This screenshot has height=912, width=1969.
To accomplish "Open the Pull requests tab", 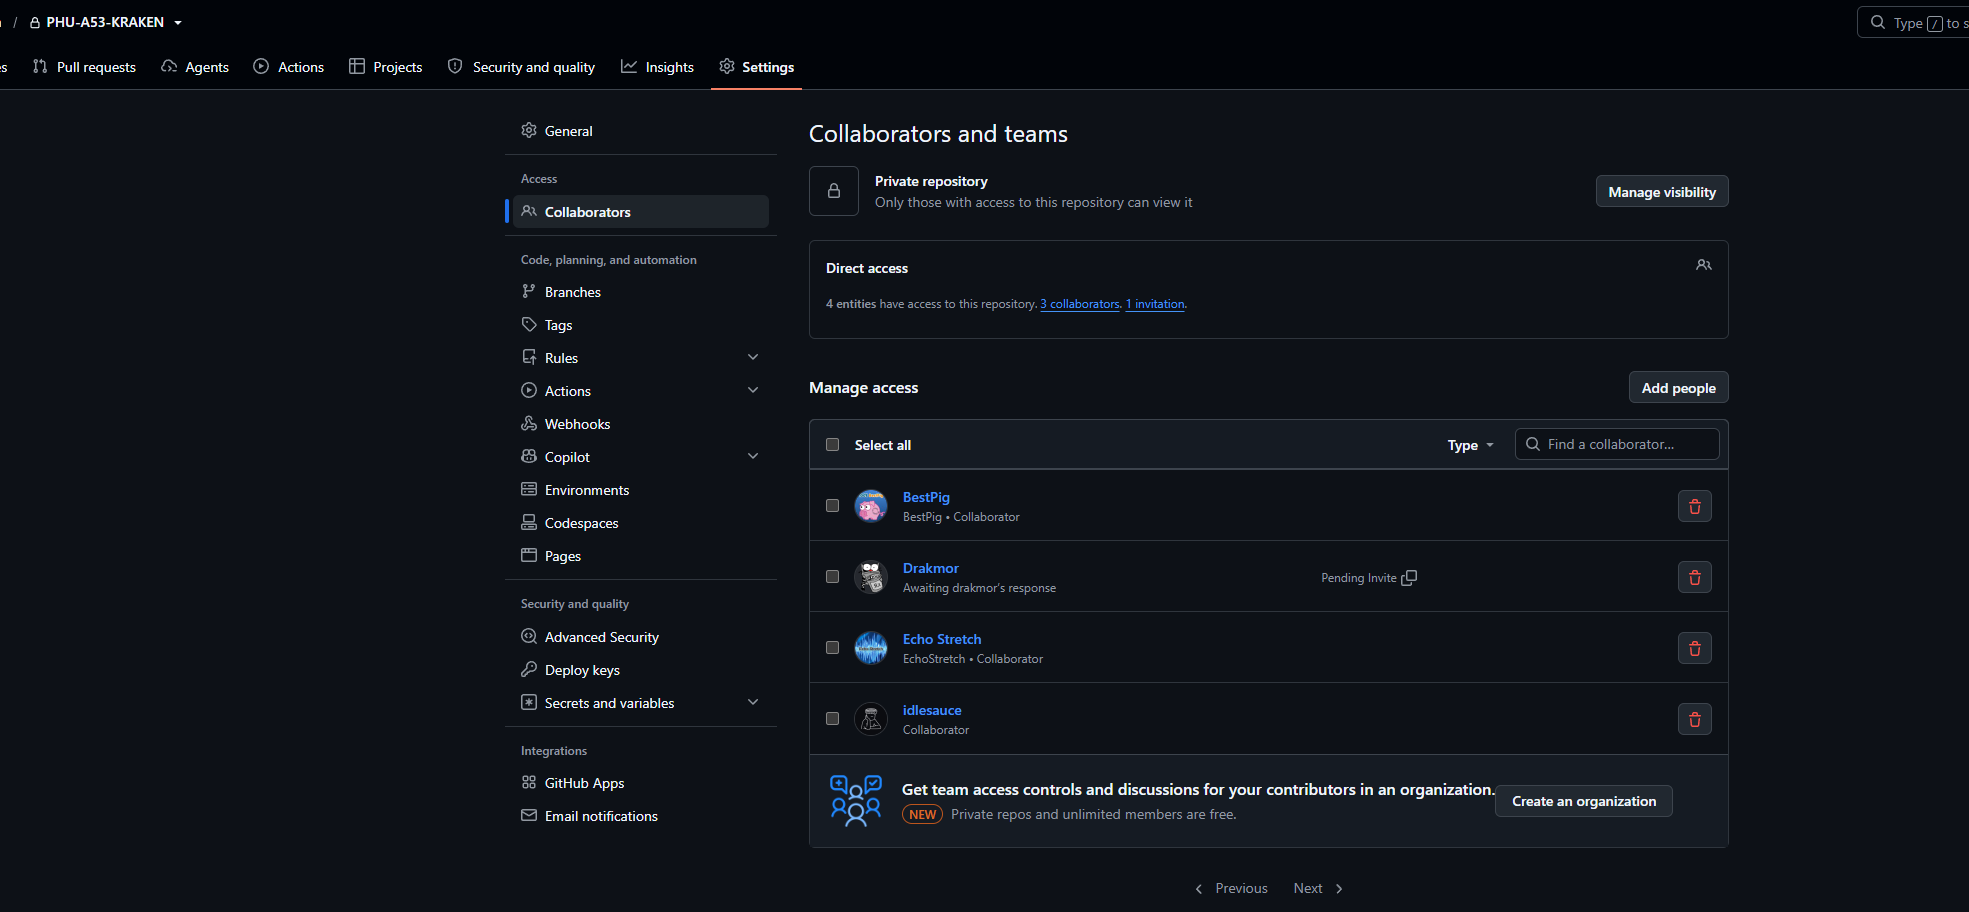I will click(x=85, y=67).
